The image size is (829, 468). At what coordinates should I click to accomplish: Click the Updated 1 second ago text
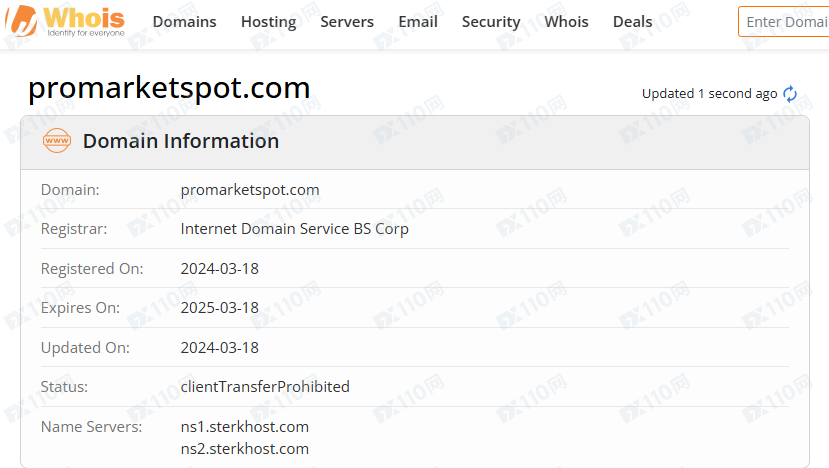coord(709,94)
